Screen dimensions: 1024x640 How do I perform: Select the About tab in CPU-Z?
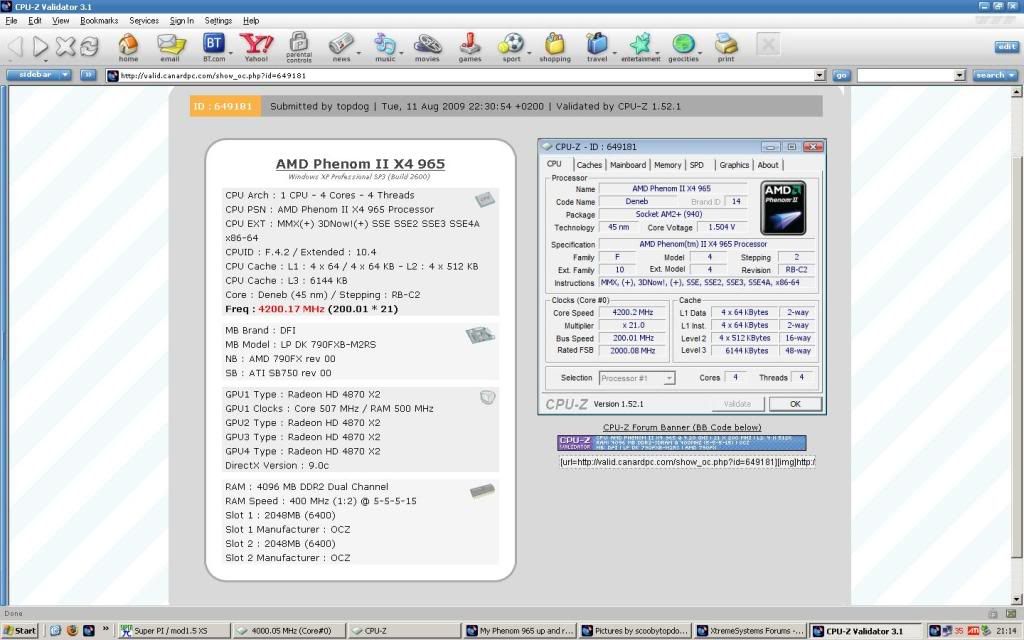tap(768, 165)
